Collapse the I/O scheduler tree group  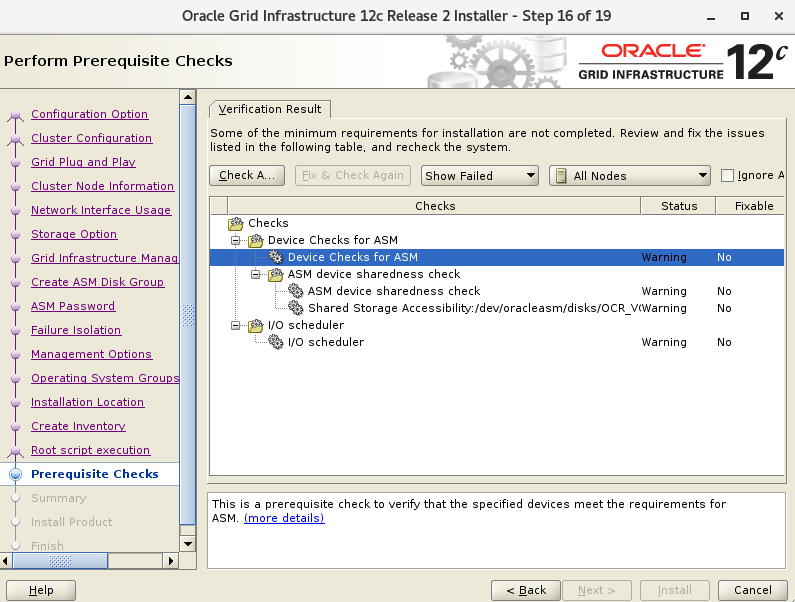coord(237,325)
